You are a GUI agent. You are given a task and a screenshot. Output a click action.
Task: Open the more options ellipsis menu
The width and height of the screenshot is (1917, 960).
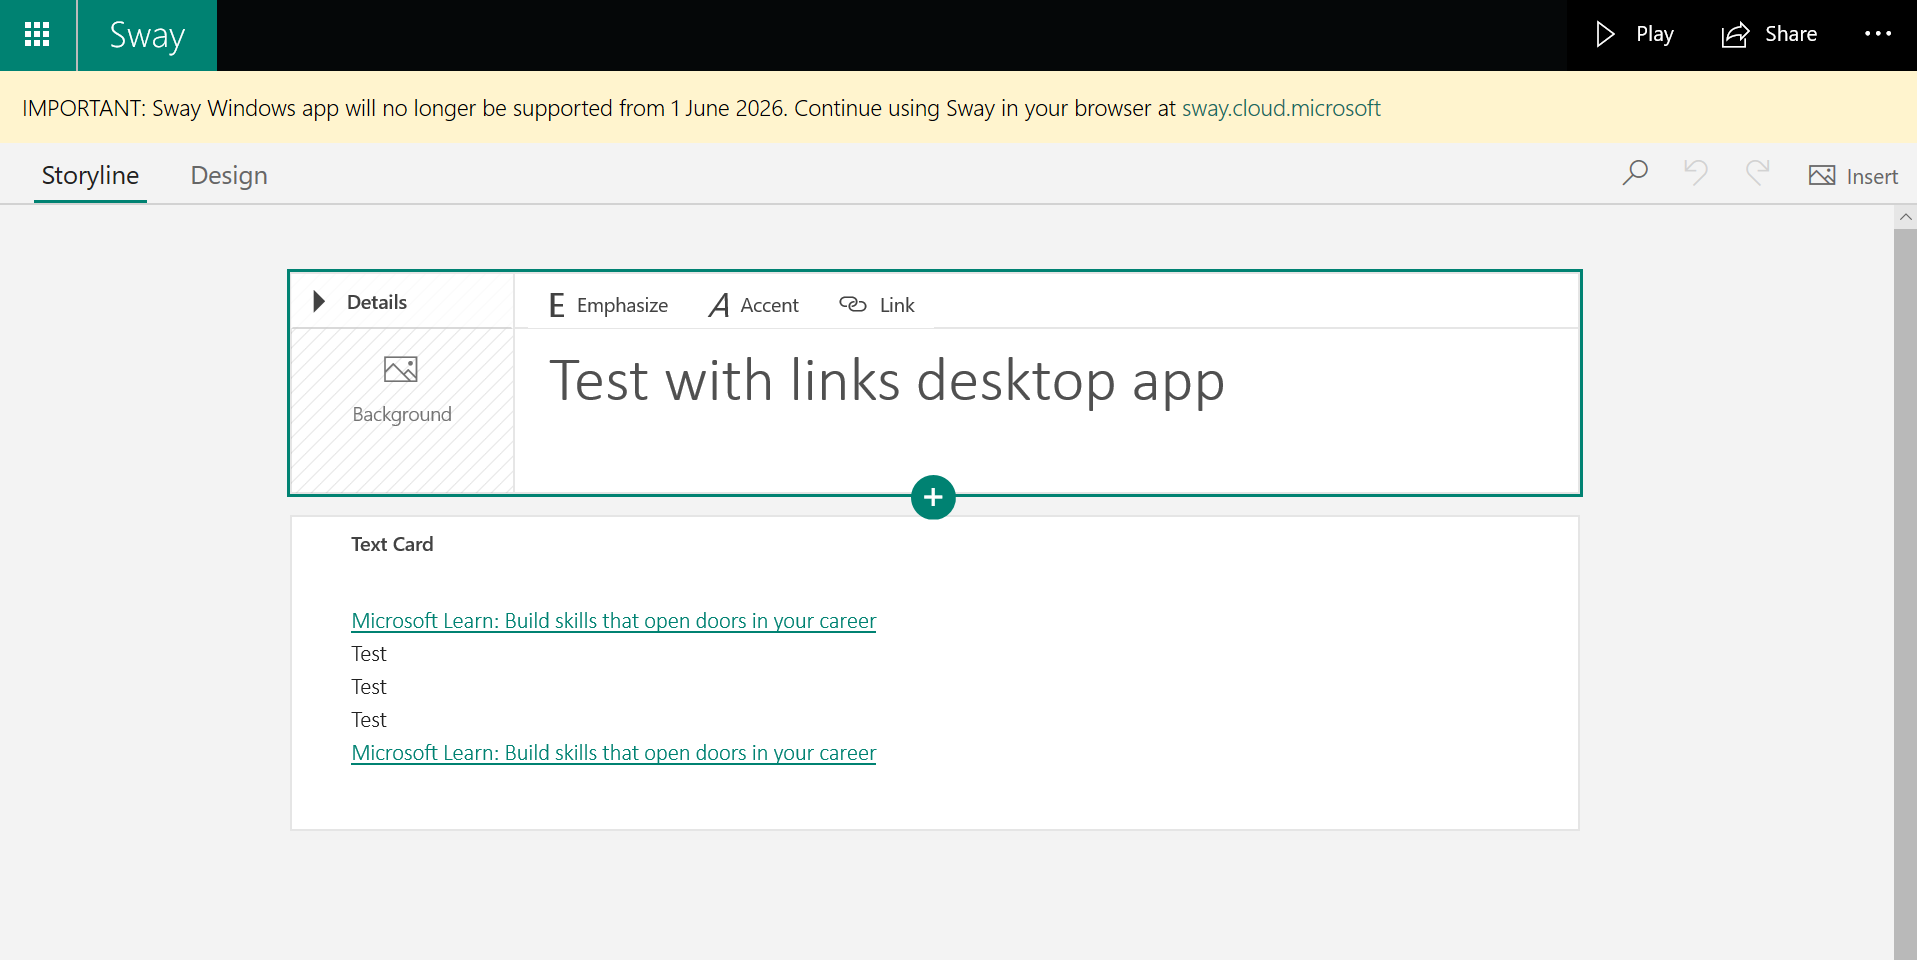[1878, 34]
